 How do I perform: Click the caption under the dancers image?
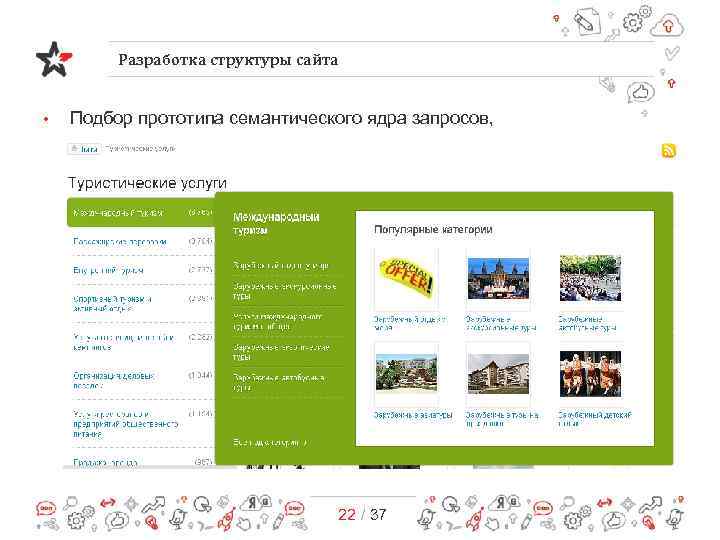pyautogui.click(x=594, y=419)
